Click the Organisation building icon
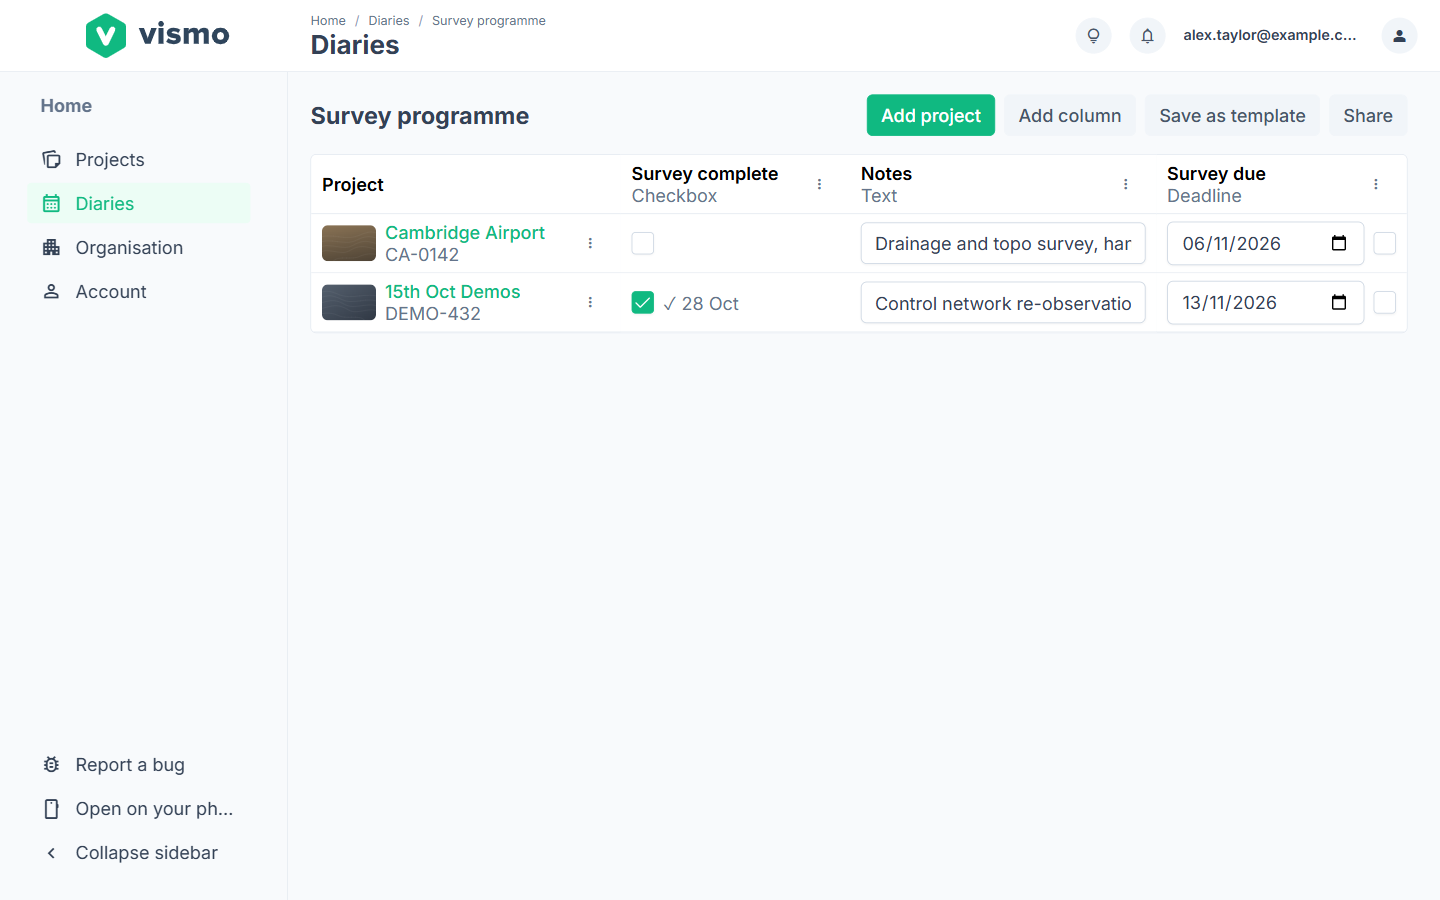Image resolution: width=1440 pixels, height=900 pixels. point(51,247)
